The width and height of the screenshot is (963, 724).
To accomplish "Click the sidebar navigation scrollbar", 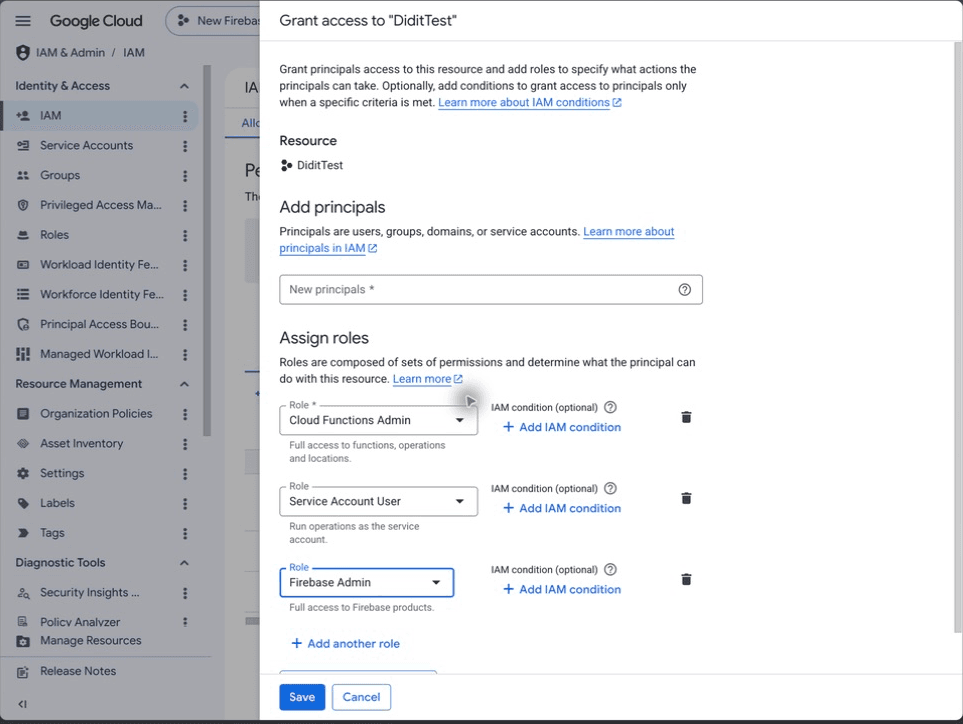I will [x=207, y=251].
